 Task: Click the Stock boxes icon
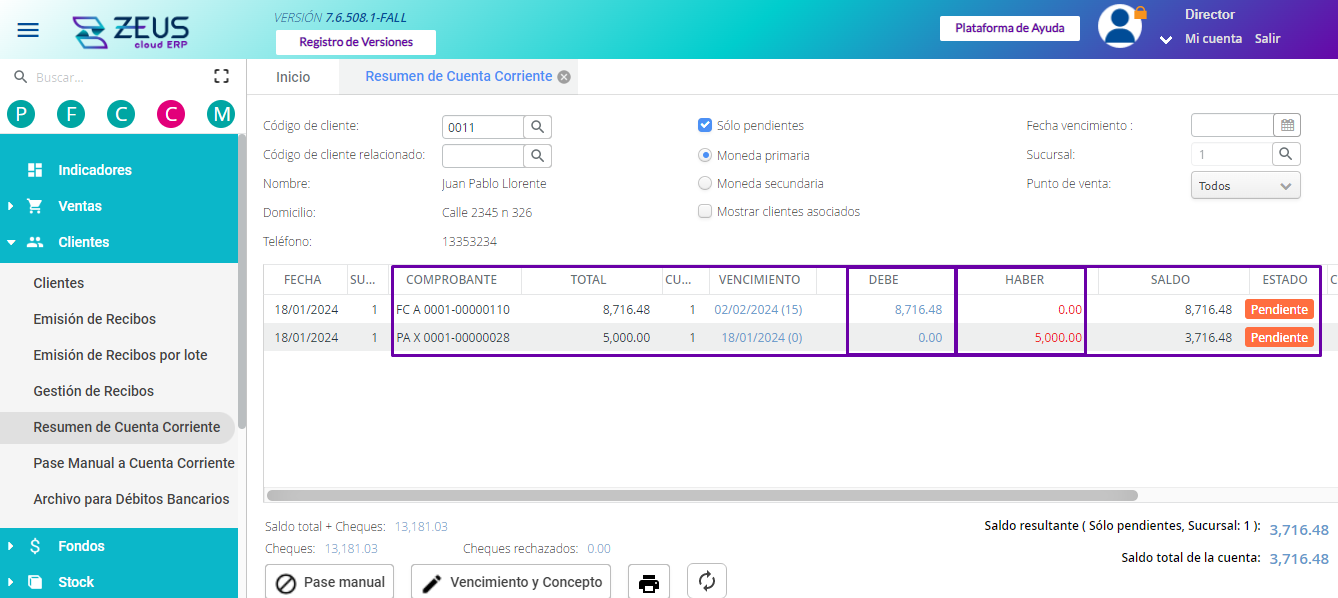click(x=35, y=582)
